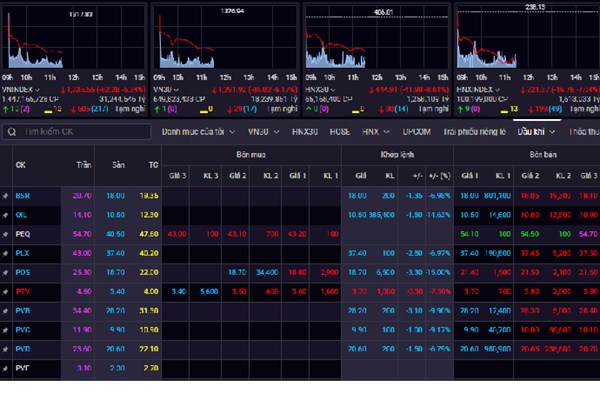This screenshot has height=400, width=600.
Task: Open the Trái phiếu riêng lẻ tab
Action: [474, 132]
